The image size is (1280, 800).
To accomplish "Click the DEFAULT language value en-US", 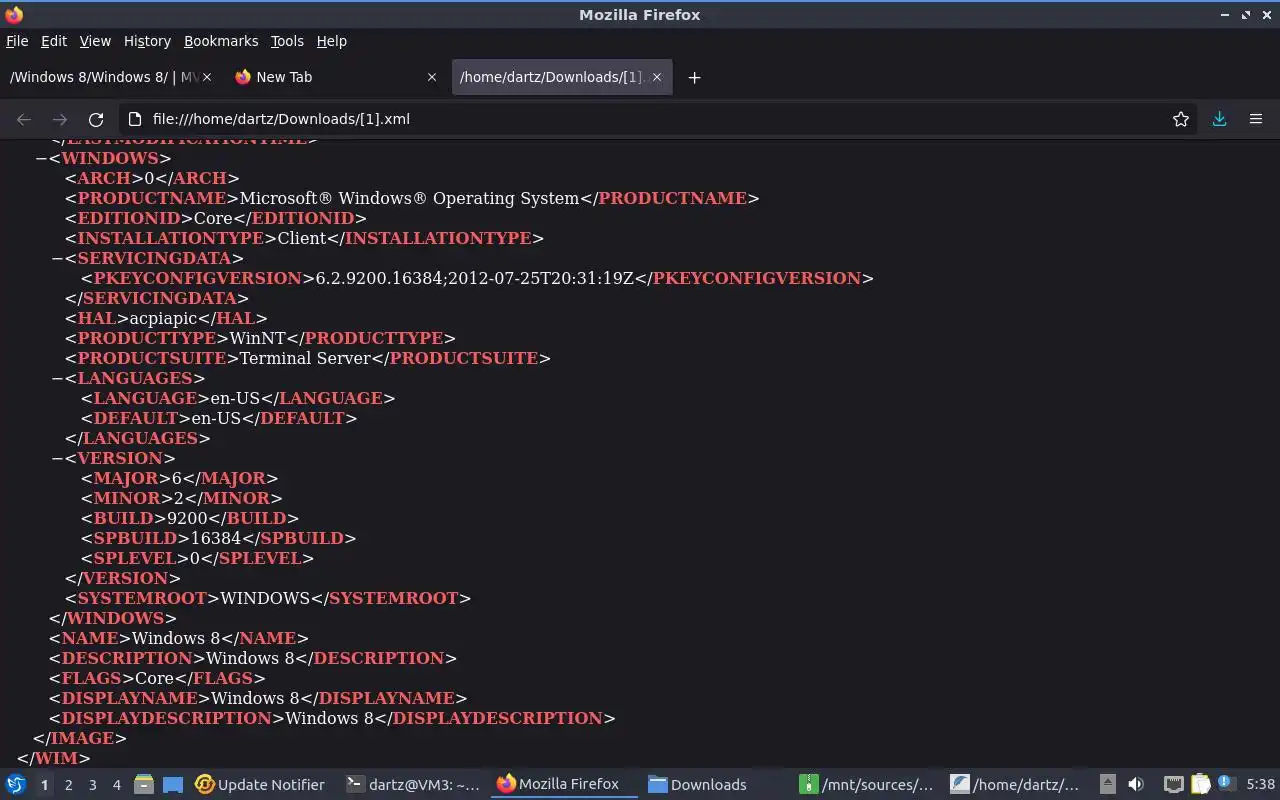I will point(216,418).
